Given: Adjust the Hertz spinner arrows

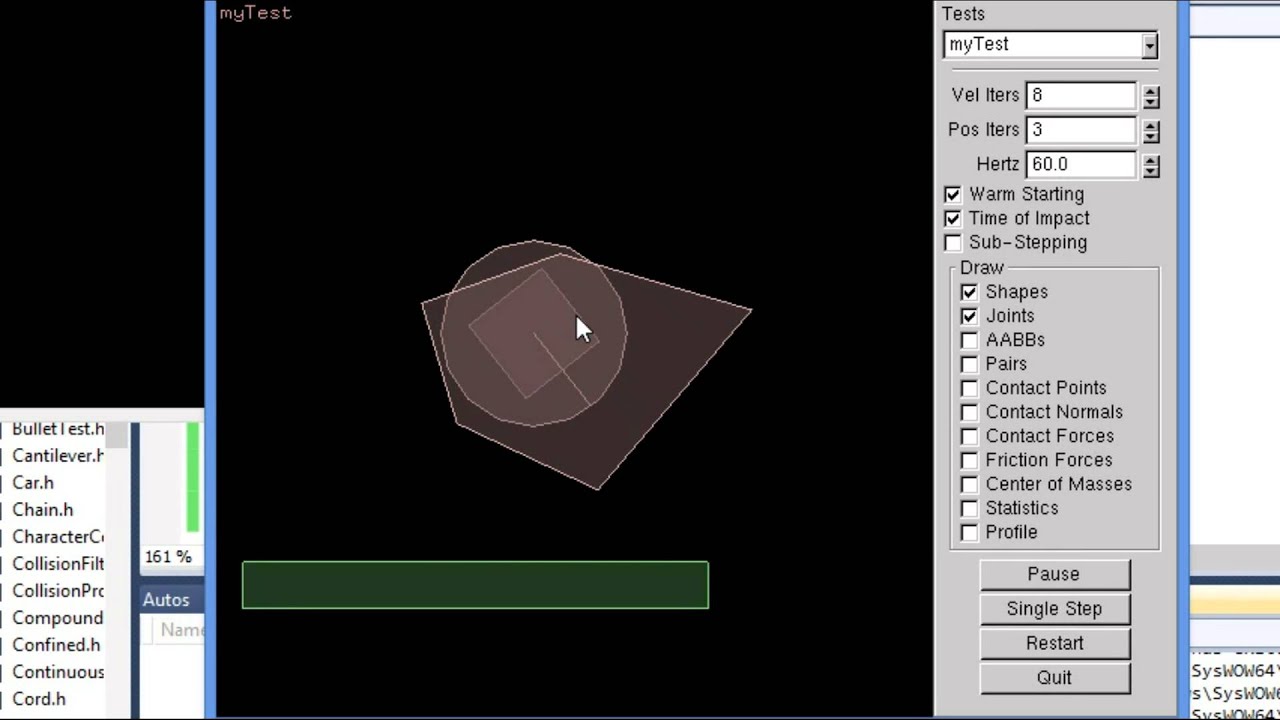Looking at the screenshot, I should coord(1151,165).
